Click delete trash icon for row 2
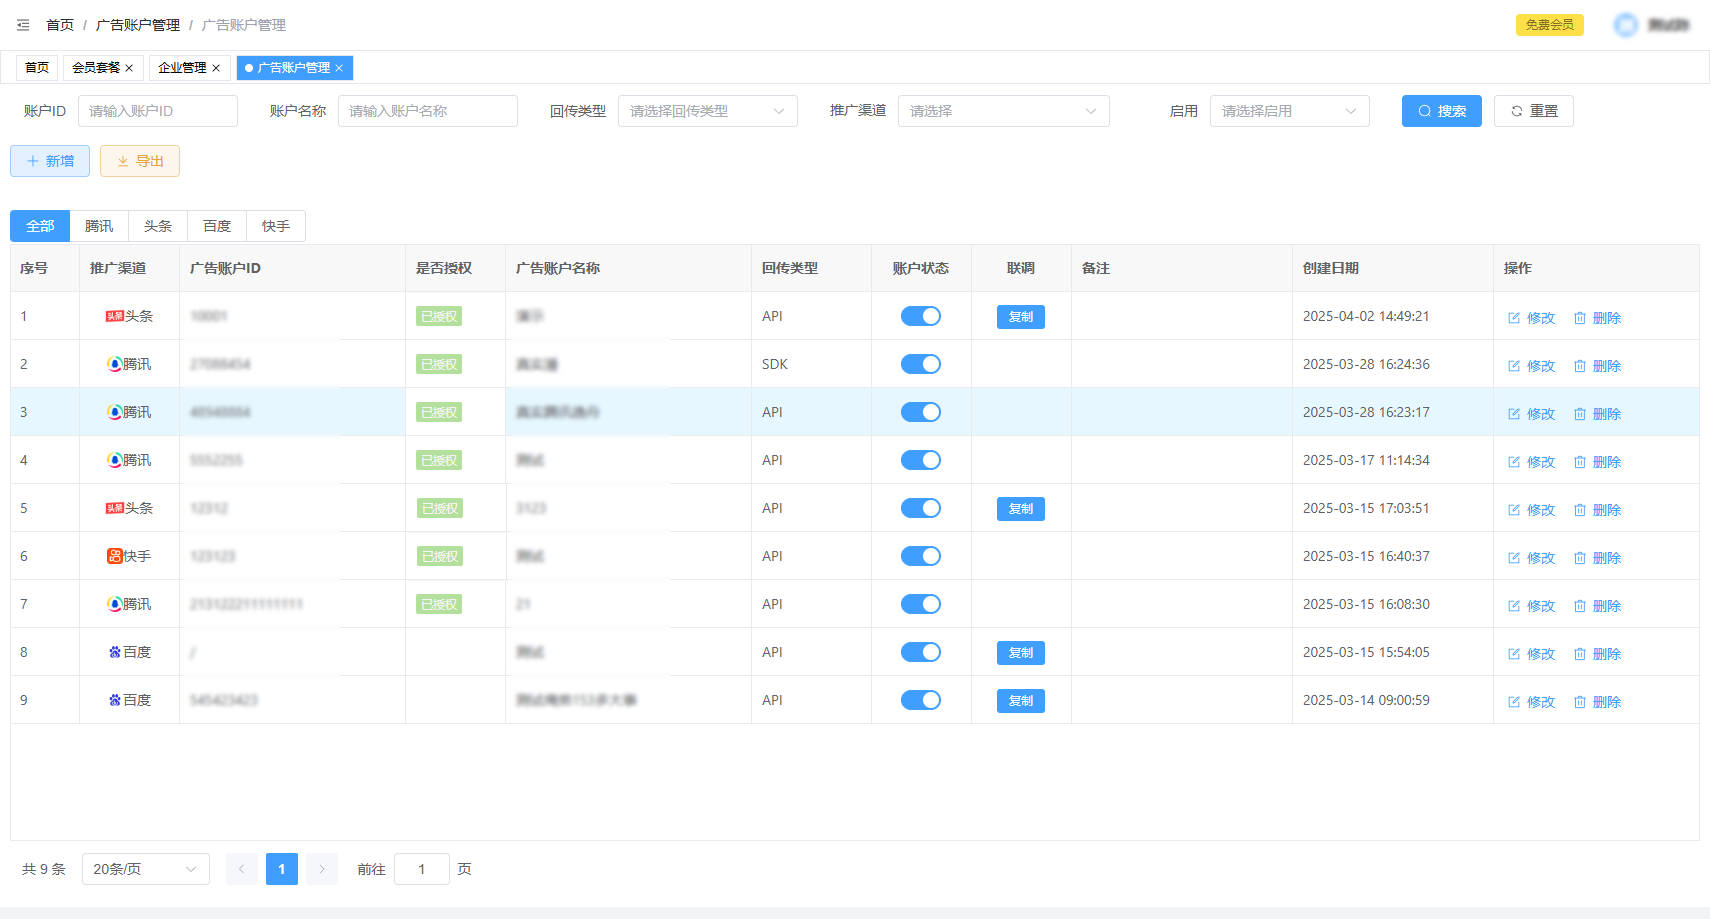Image resolution: width=1710 pixels, height=919 pixels. [x=1580, y=366]
